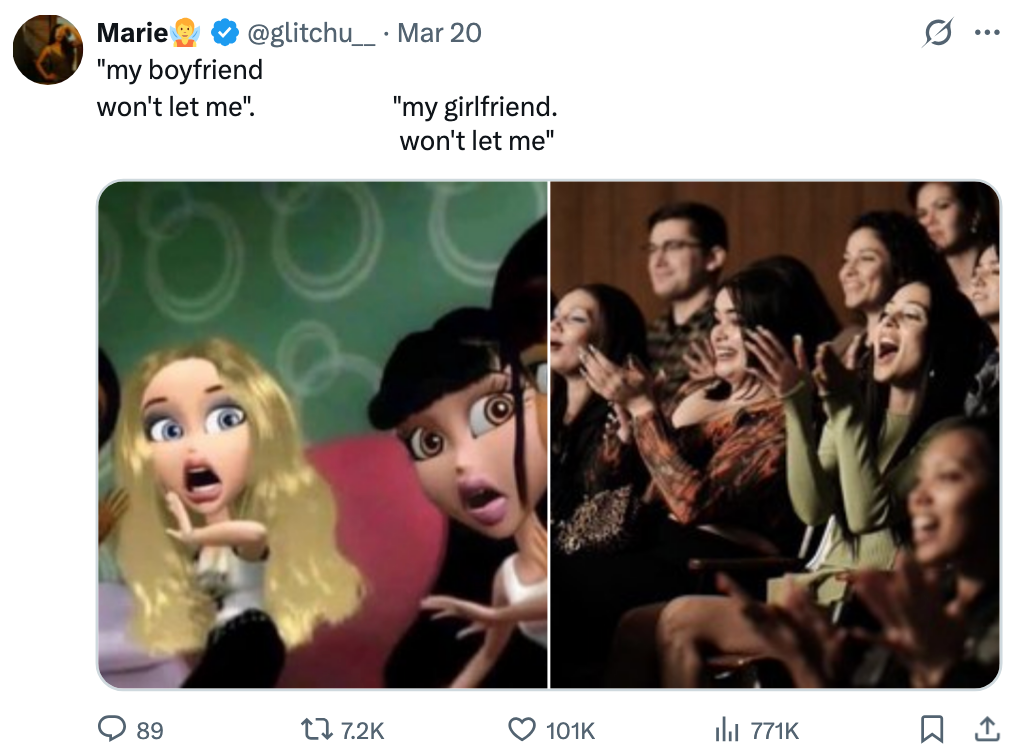1020x750 pixels.
Task: Click the "my girlfriend won't let me" text
Action: point(476,123)
